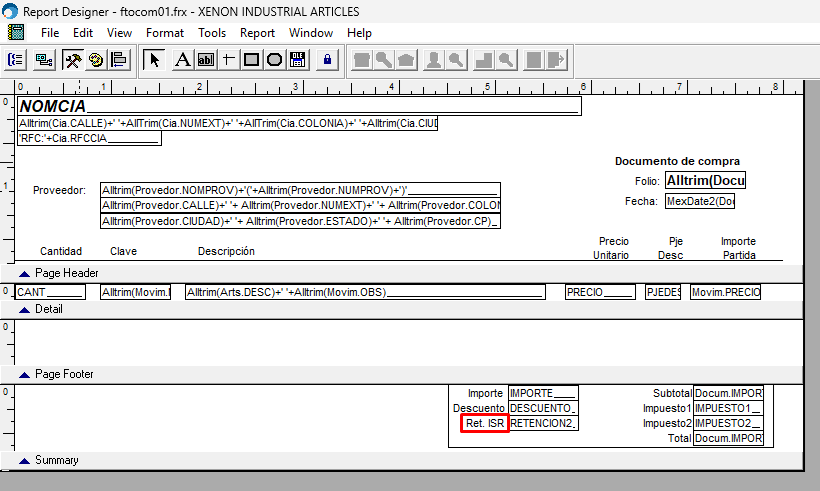Select the Alltrim(Provedor.CALLE) field

point(300,205)
